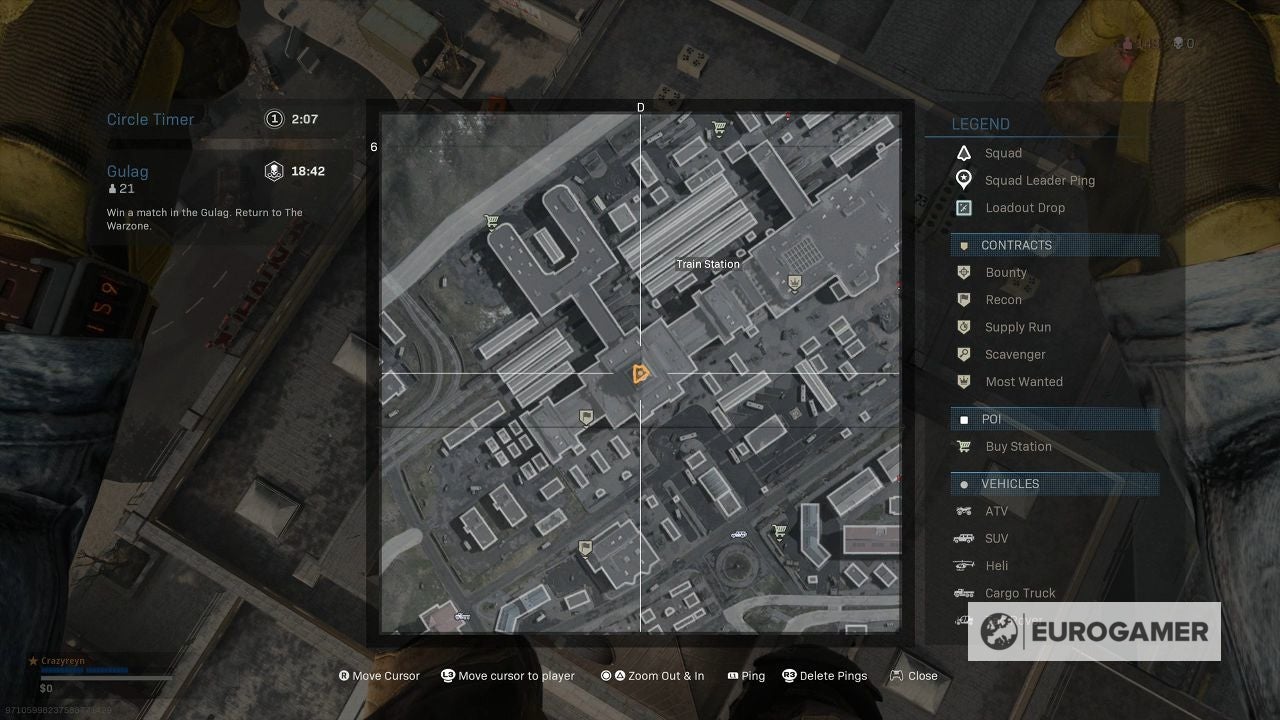Screen dimensions: 1280x720
Task: Click the $0 cash amount
Action: click(x=46, y=688)
